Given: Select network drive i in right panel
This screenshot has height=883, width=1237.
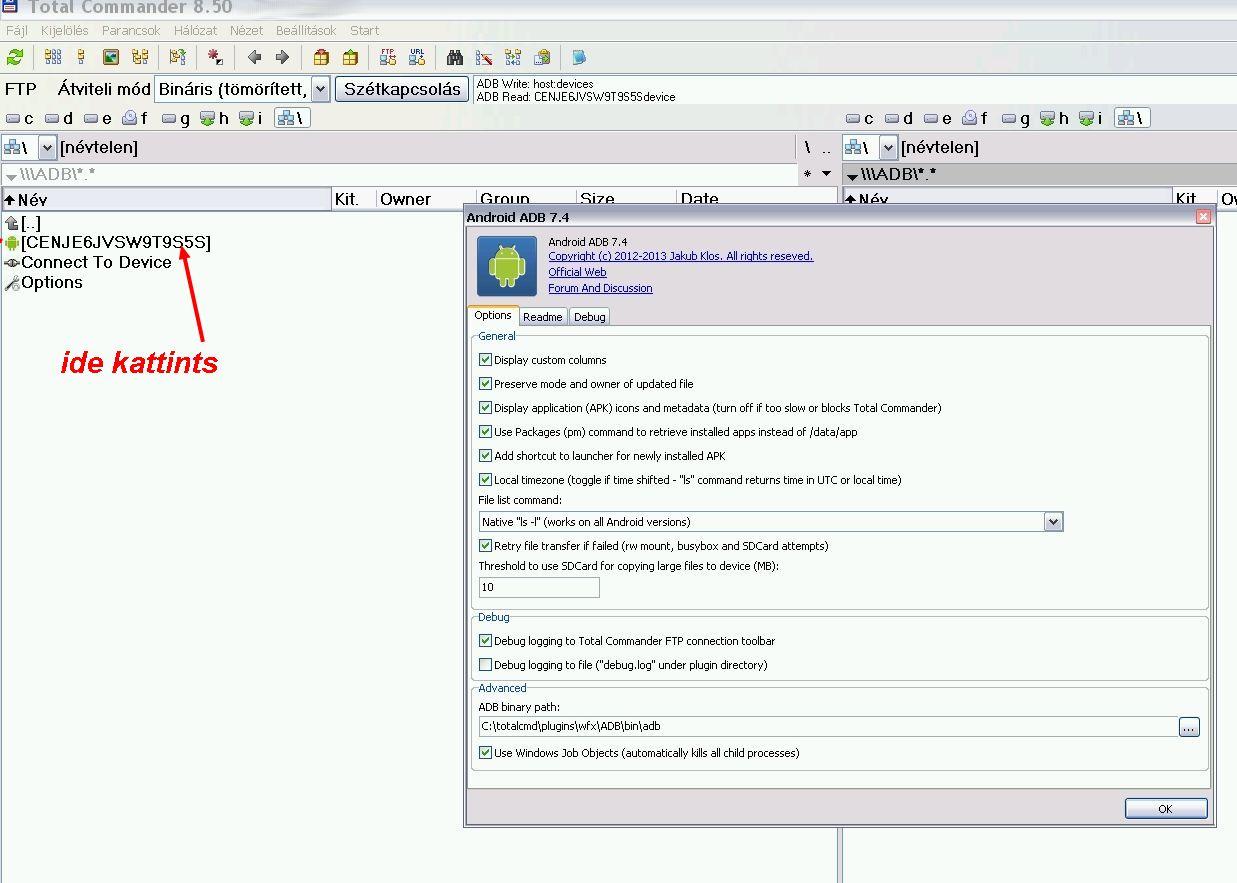Looking at the screenshot, I should (x=1091, y=118).
